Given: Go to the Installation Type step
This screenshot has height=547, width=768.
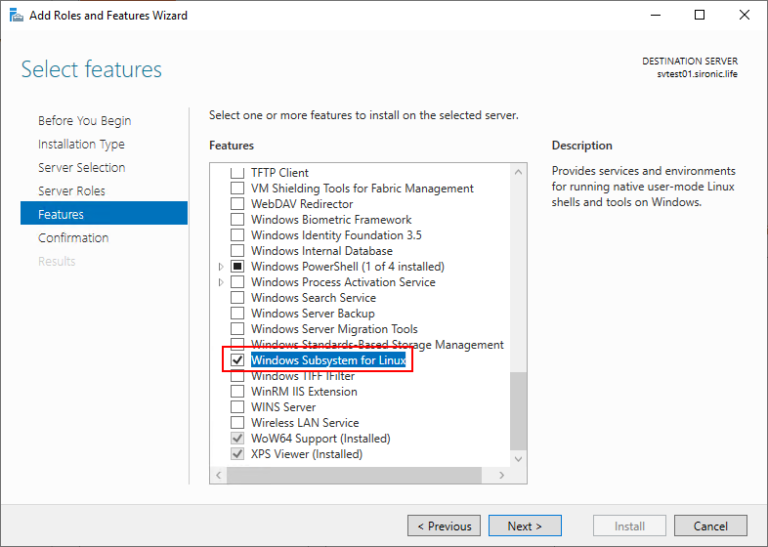Looking at the screenshot, I should coord(81,144).
